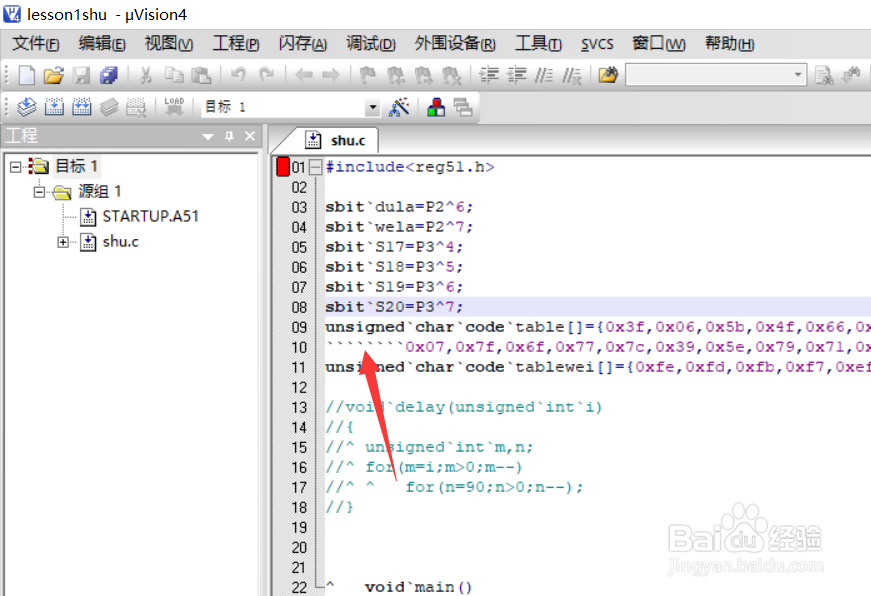Open the 调试(D) menu
This screenshot has width=871, height=596.
pyautogui.click(x=371, y=43)
